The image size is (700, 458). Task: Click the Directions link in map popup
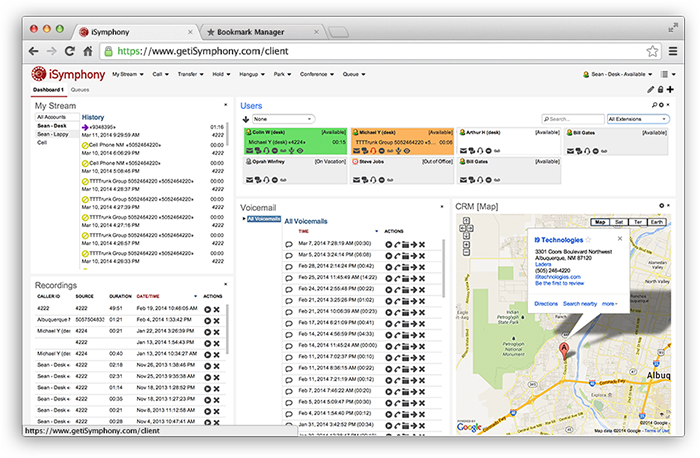(546, 302)
